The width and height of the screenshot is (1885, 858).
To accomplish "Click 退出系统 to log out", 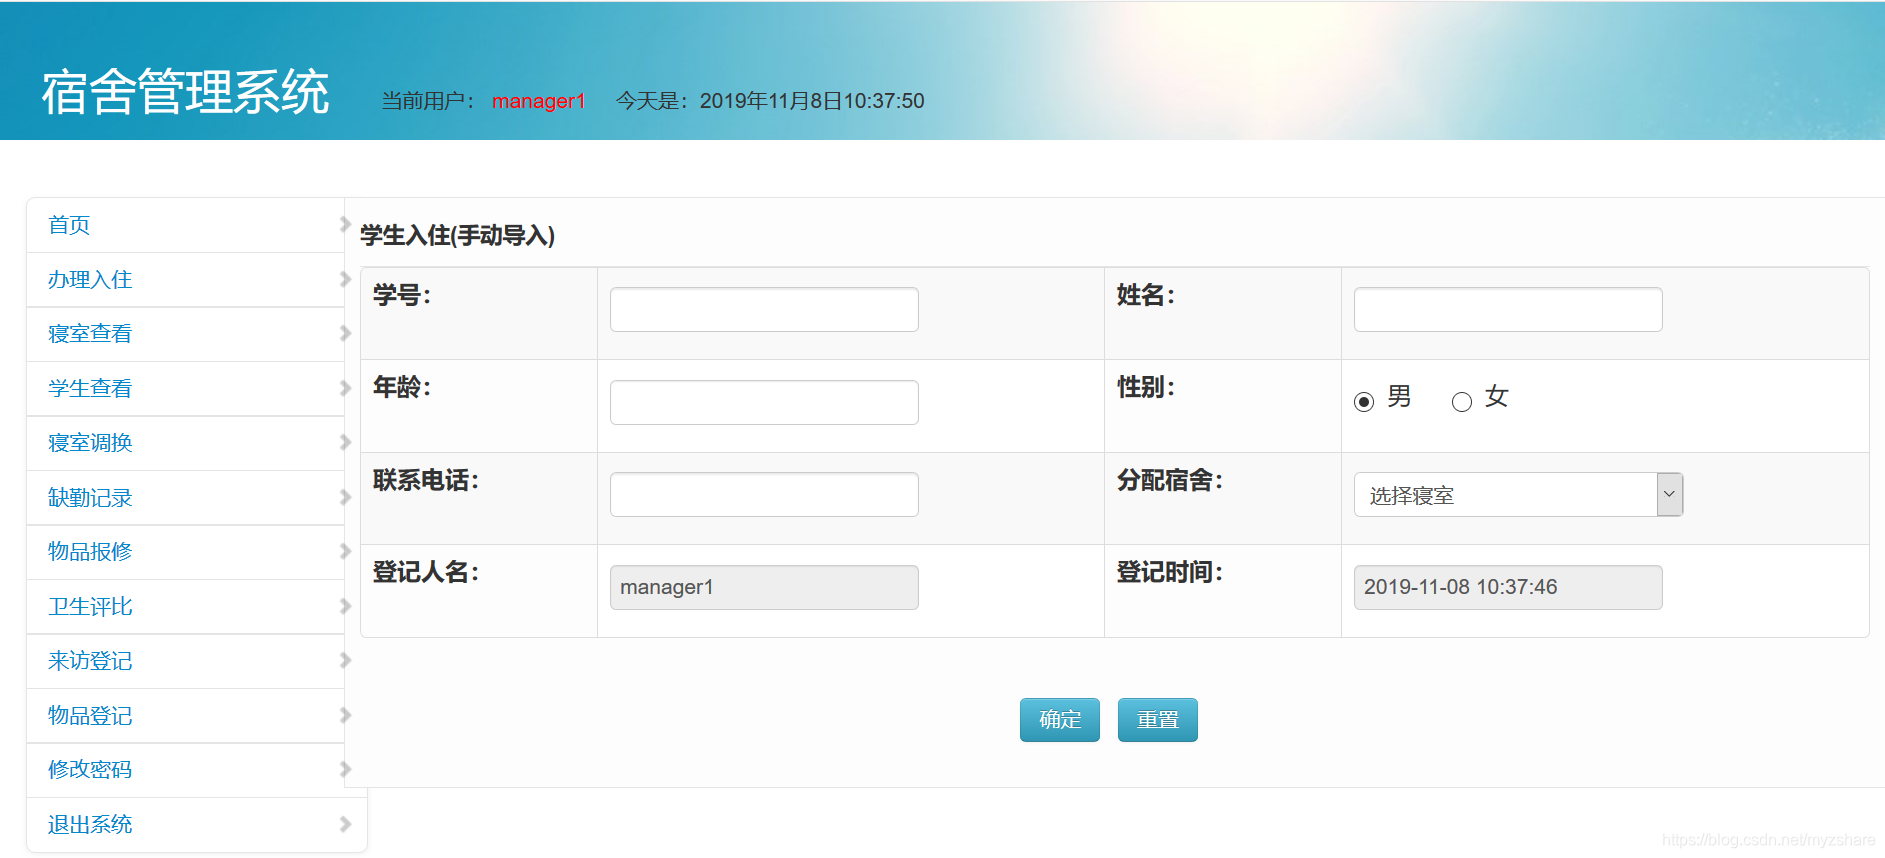I will click(90, 825).
